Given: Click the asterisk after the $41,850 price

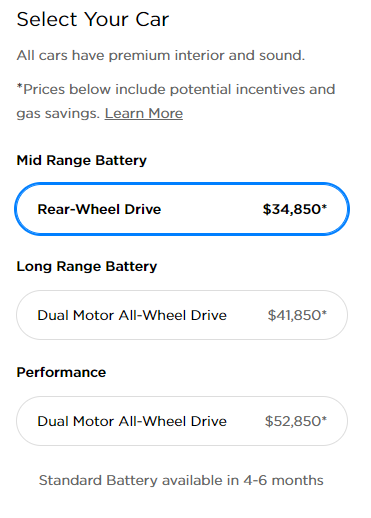Looking at the screenshot, I should pyautogui.click(x=324, y=313).
